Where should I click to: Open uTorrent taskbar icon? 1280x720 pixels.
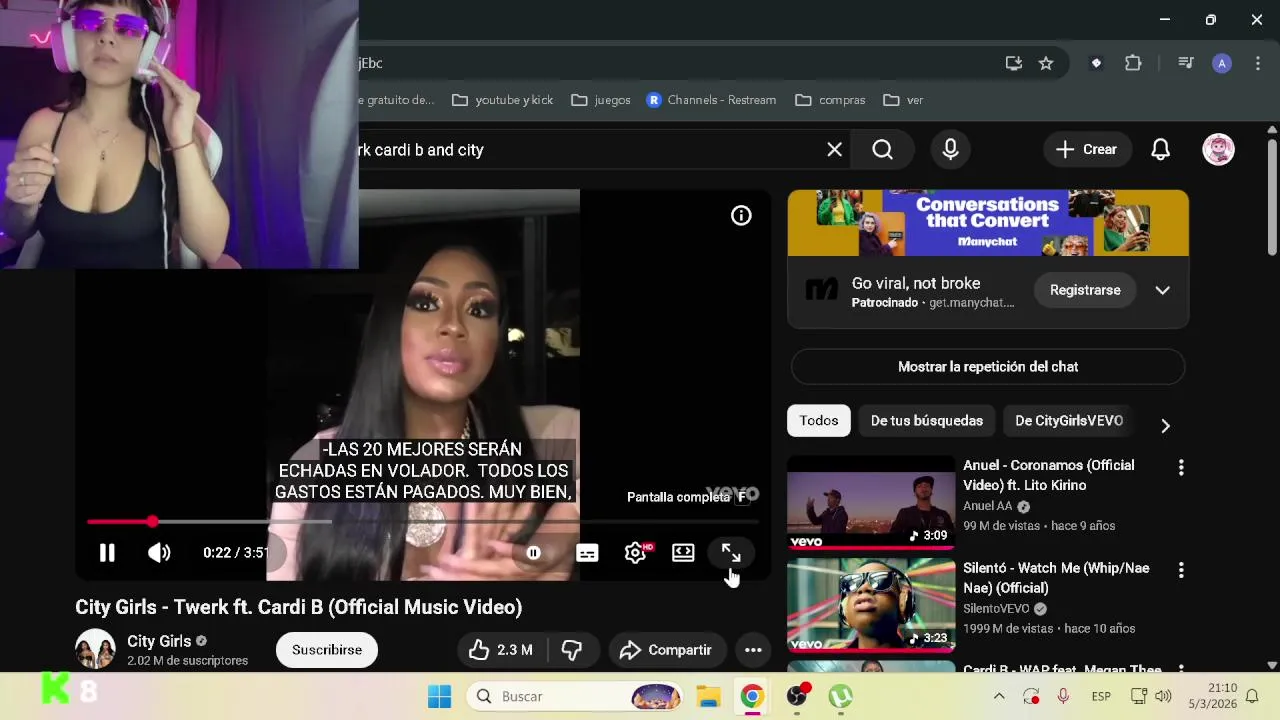point(840,696)
